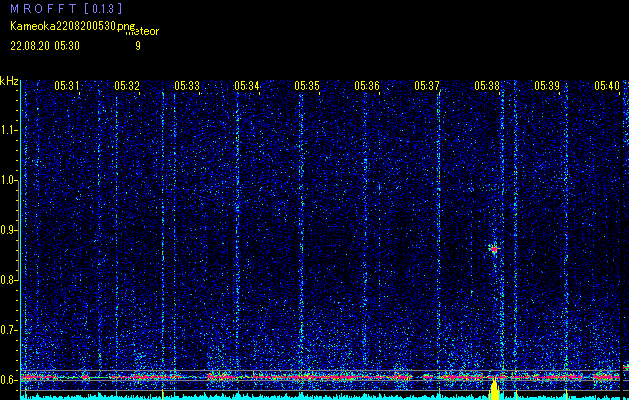Click the 05:36 time marker

coord(367,85)
